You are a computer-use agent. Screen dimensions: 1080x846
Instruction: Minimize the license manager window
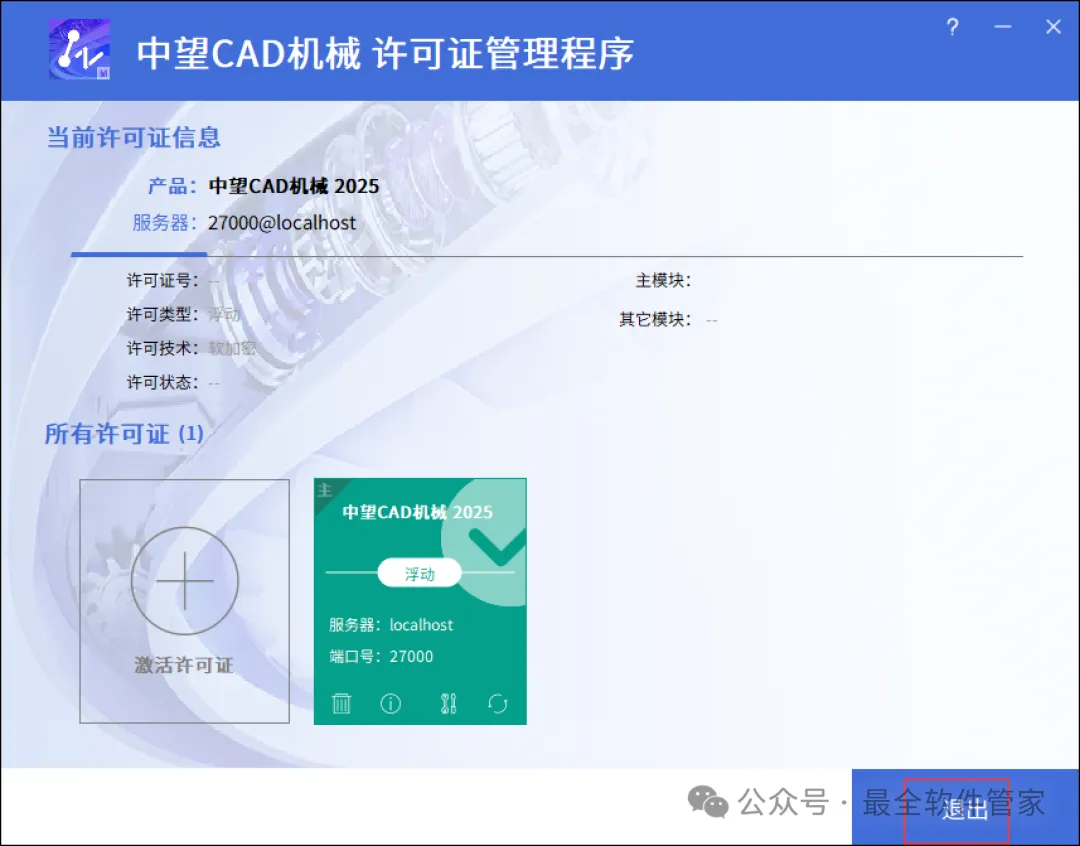[1003, 27]
